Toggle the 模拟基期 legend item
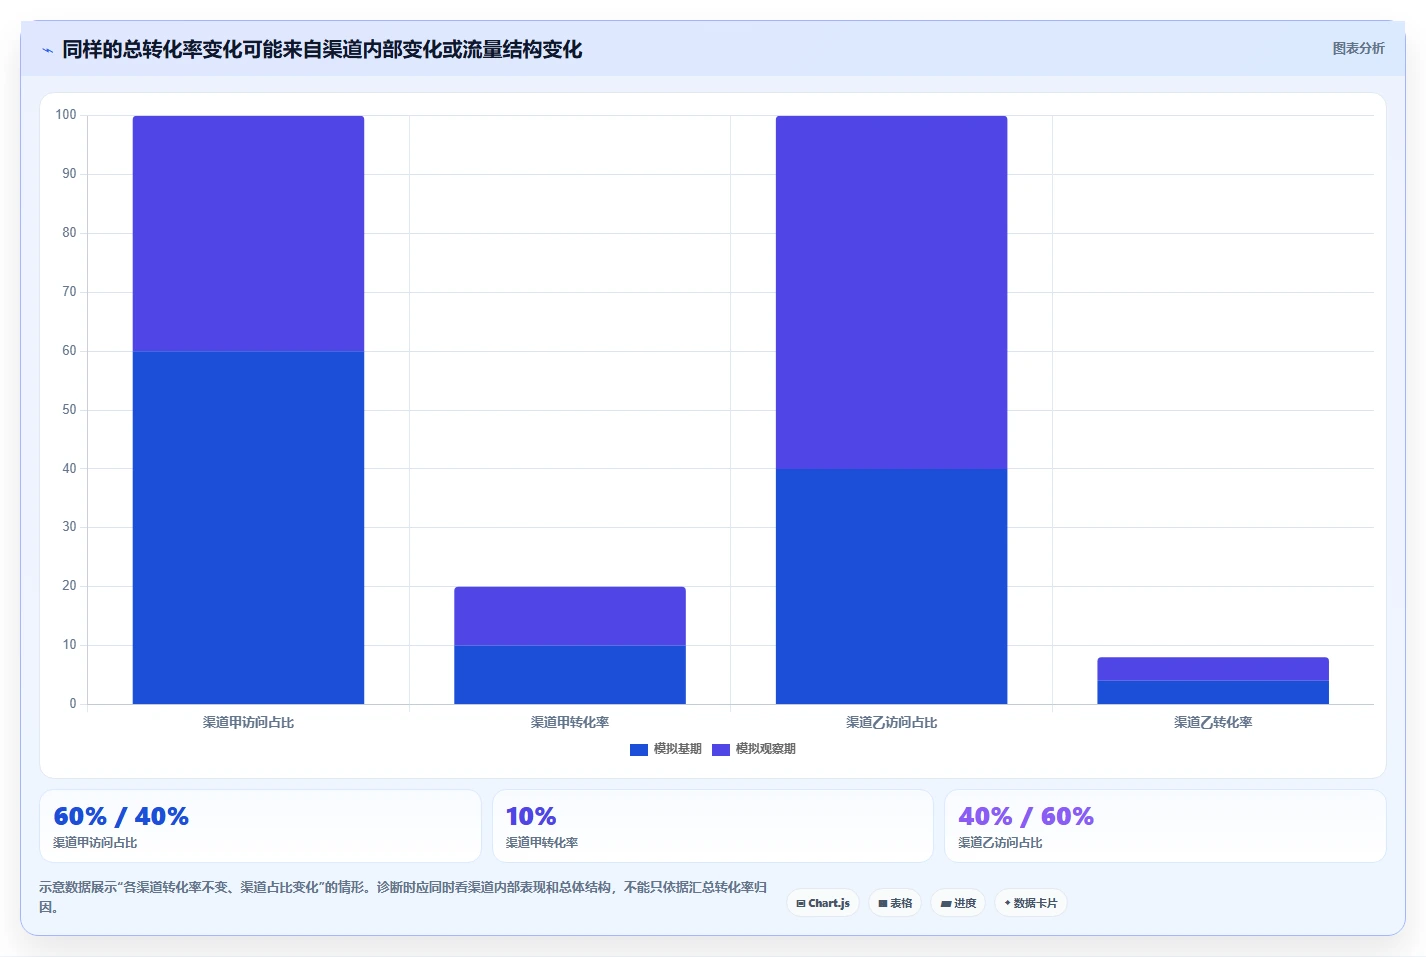 coord(666,749)
